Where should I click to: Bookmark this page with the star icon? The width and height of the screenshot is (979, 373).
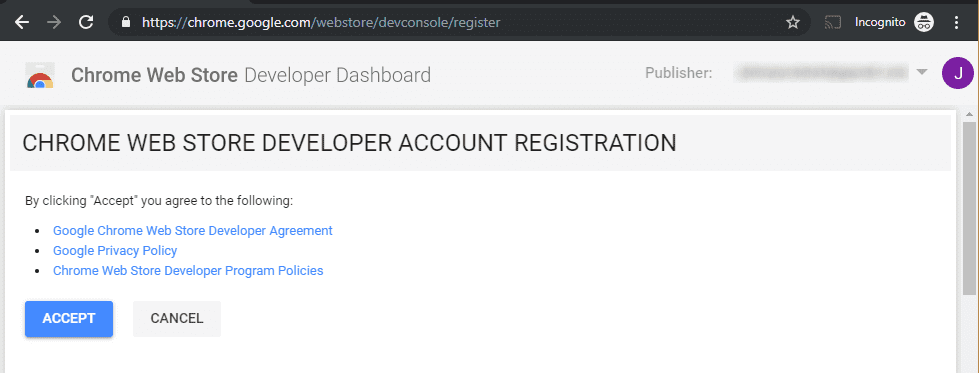tap(793, 22)
